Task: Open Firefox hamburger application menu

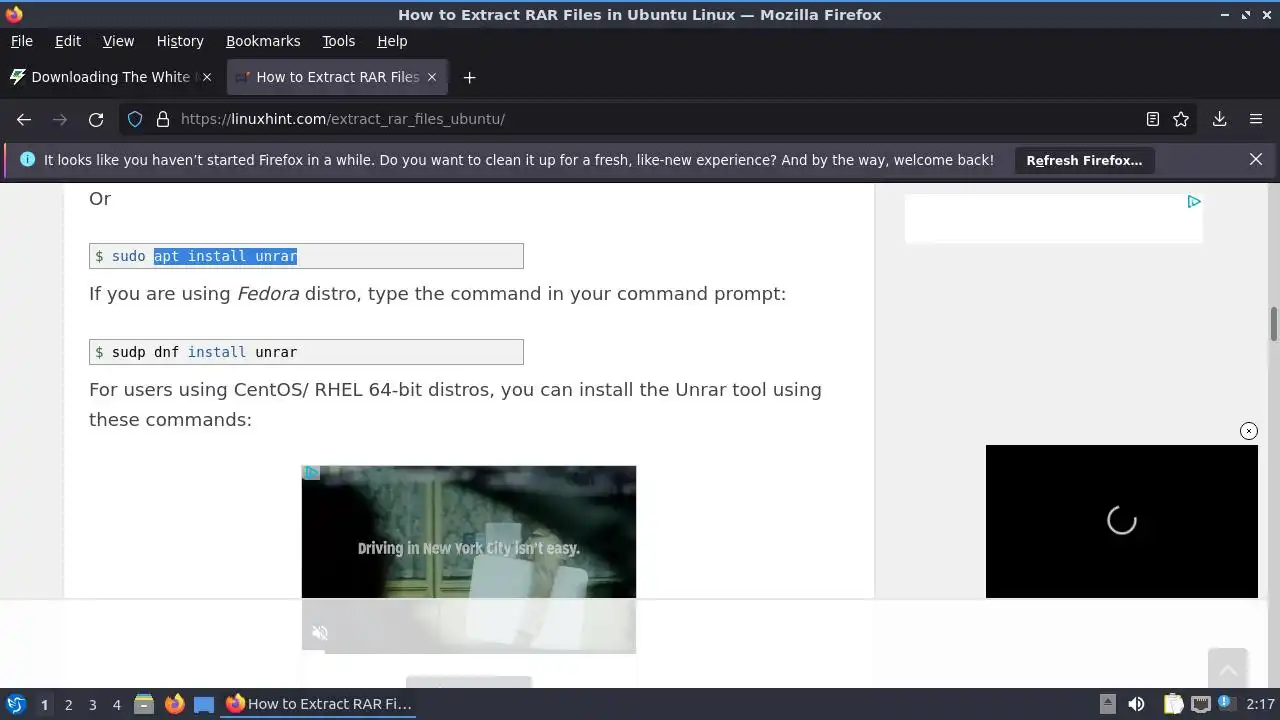Action: pyautogui.click(x=1256, y=119)
